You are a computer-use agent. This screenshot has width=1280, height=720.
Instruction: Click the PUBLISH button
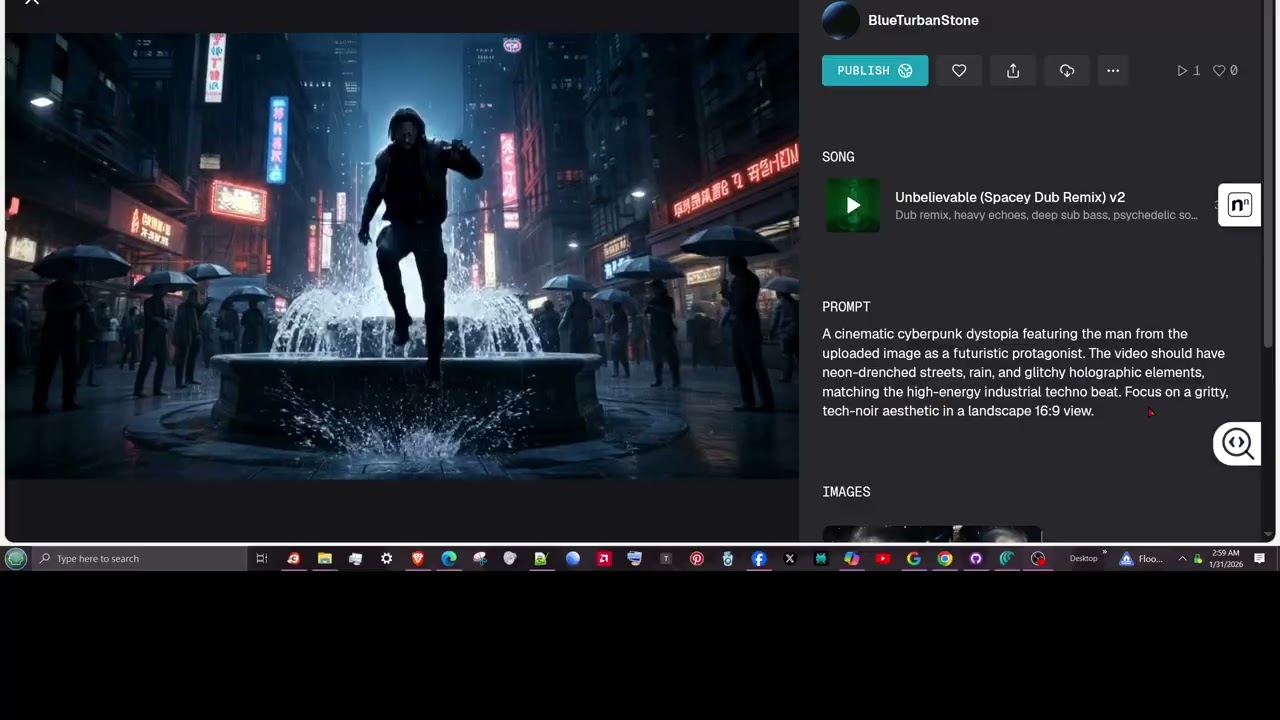(x=875, y=71)
